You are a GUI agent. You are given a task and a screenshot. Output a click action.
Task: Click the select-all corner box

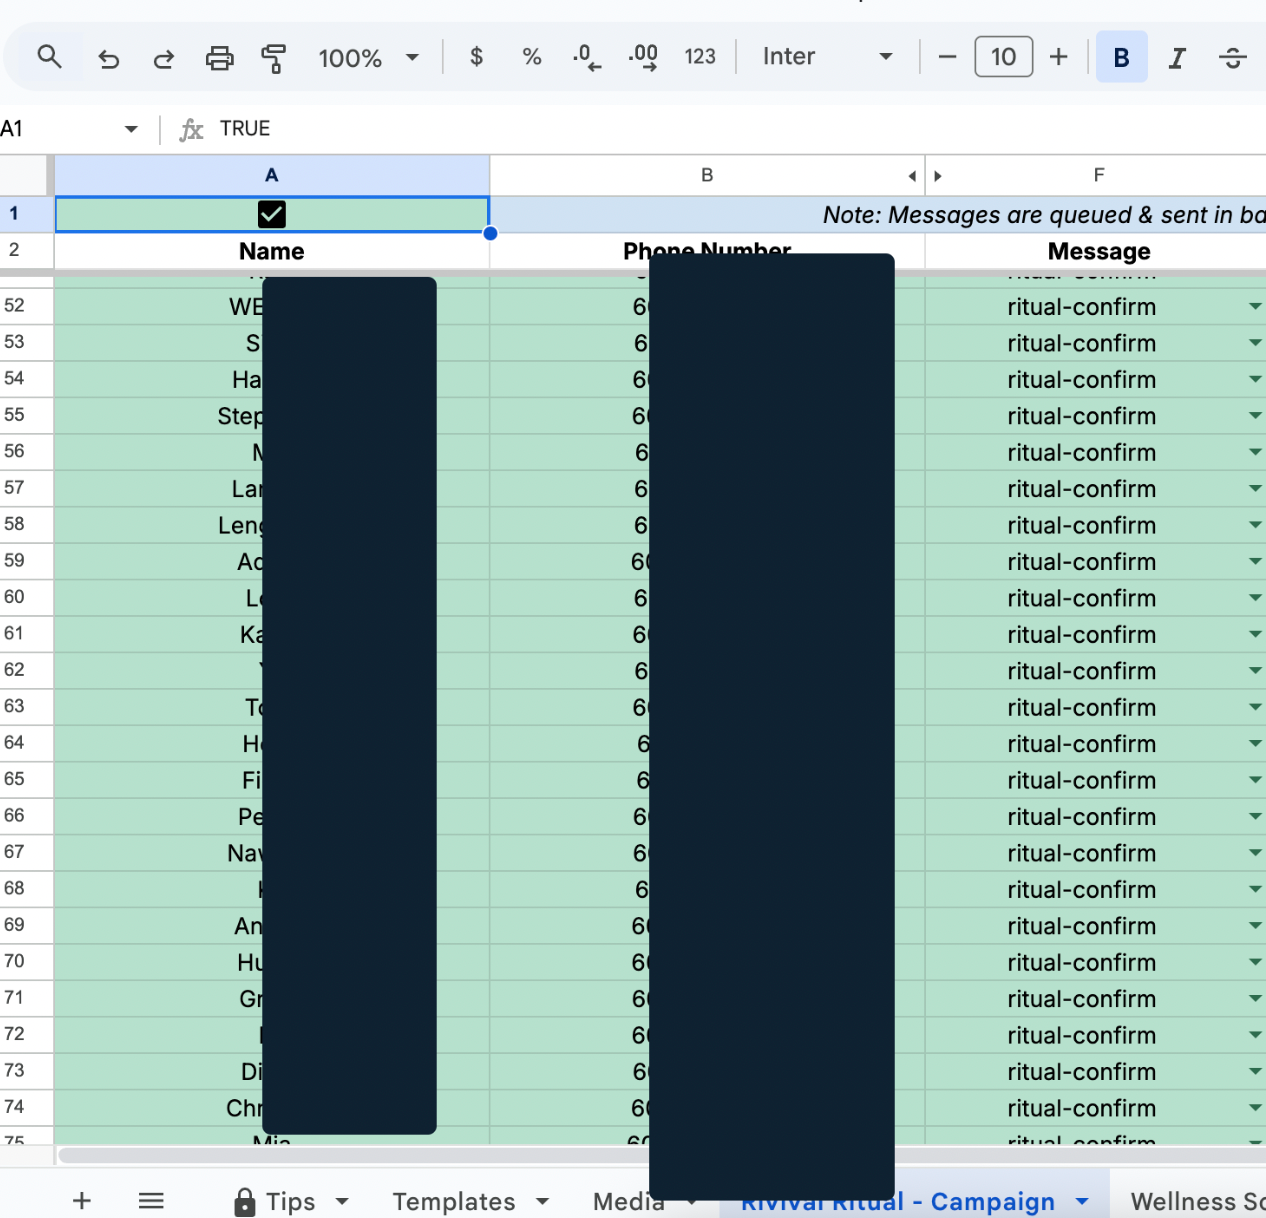click(24, 175)
